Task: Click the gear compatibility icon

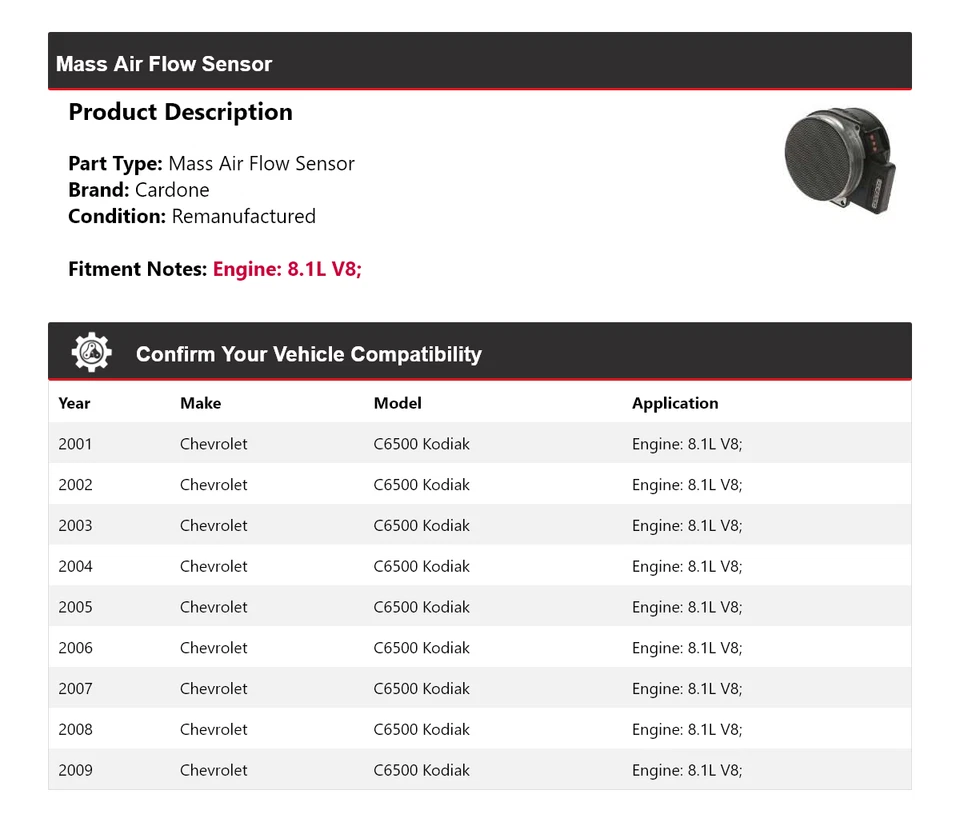Action: point(92,353)
